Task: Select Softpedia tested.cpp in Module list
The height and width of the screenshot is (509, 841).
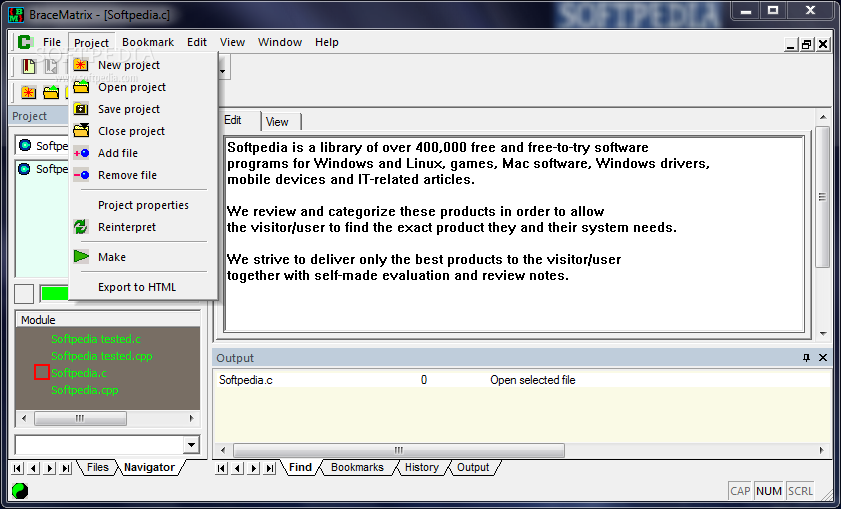Action: click(x=102, y=356)
